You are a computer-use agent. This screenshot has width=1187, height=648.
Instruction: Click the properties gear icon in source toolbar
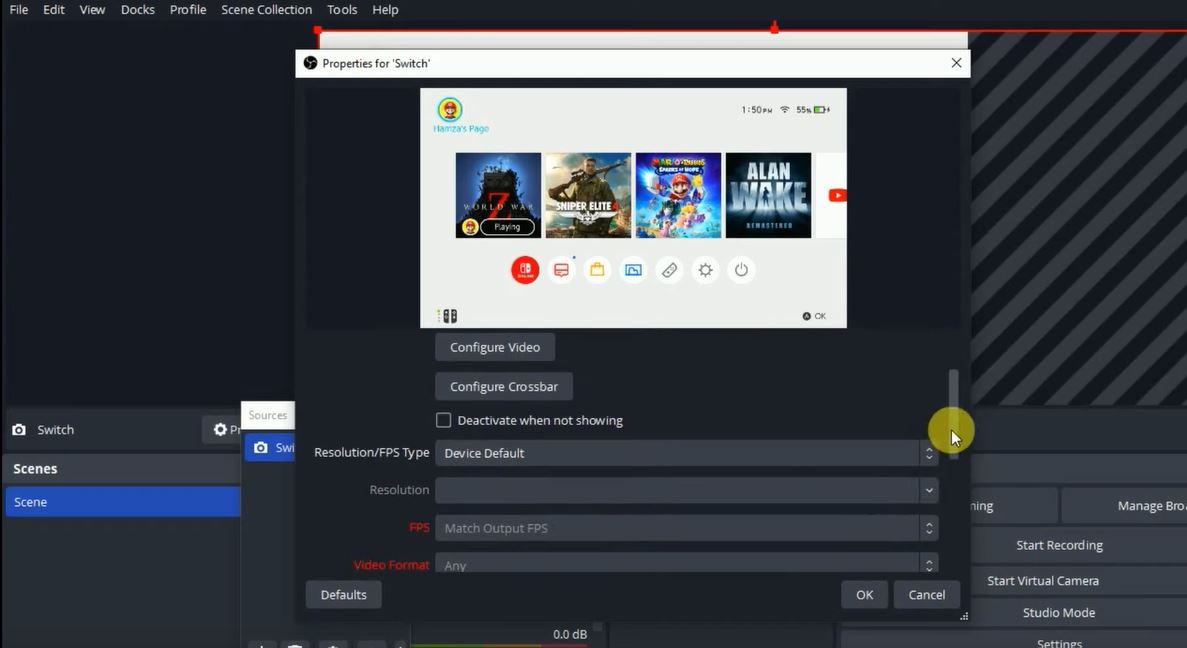(x=220, y=429)
